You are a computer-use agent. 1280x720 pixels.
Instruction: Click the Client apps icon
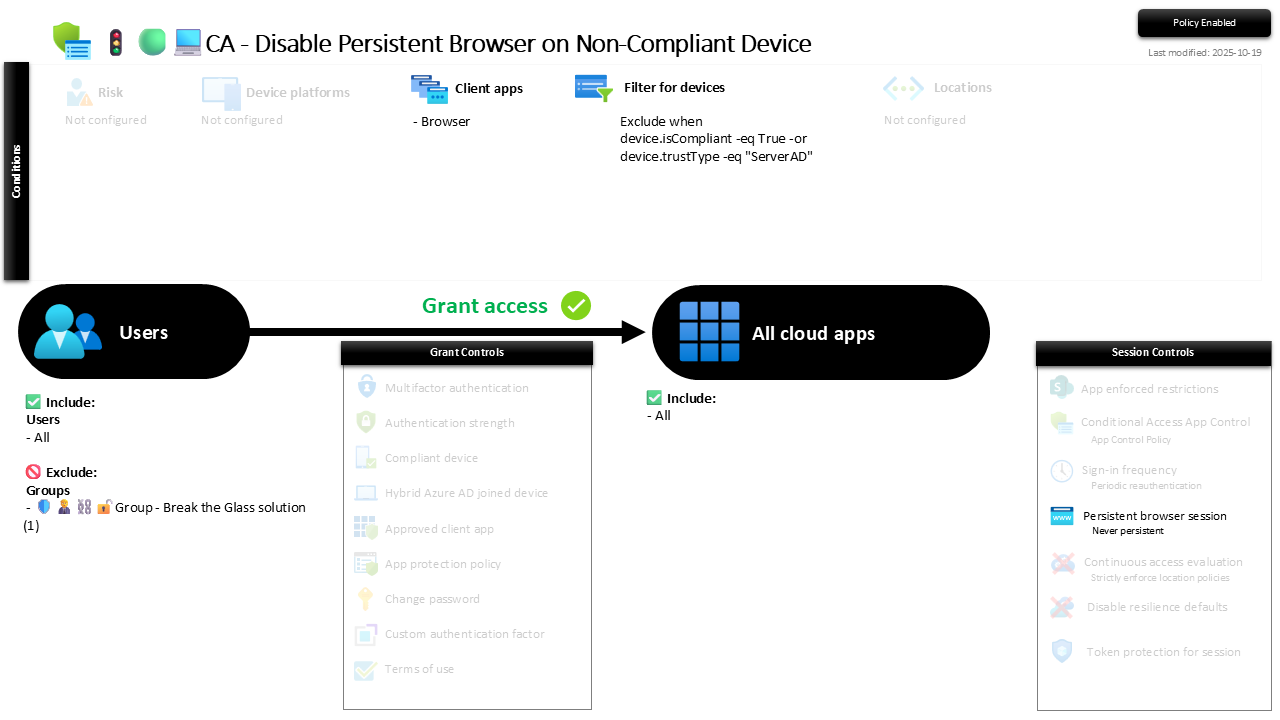click(429, 89)
